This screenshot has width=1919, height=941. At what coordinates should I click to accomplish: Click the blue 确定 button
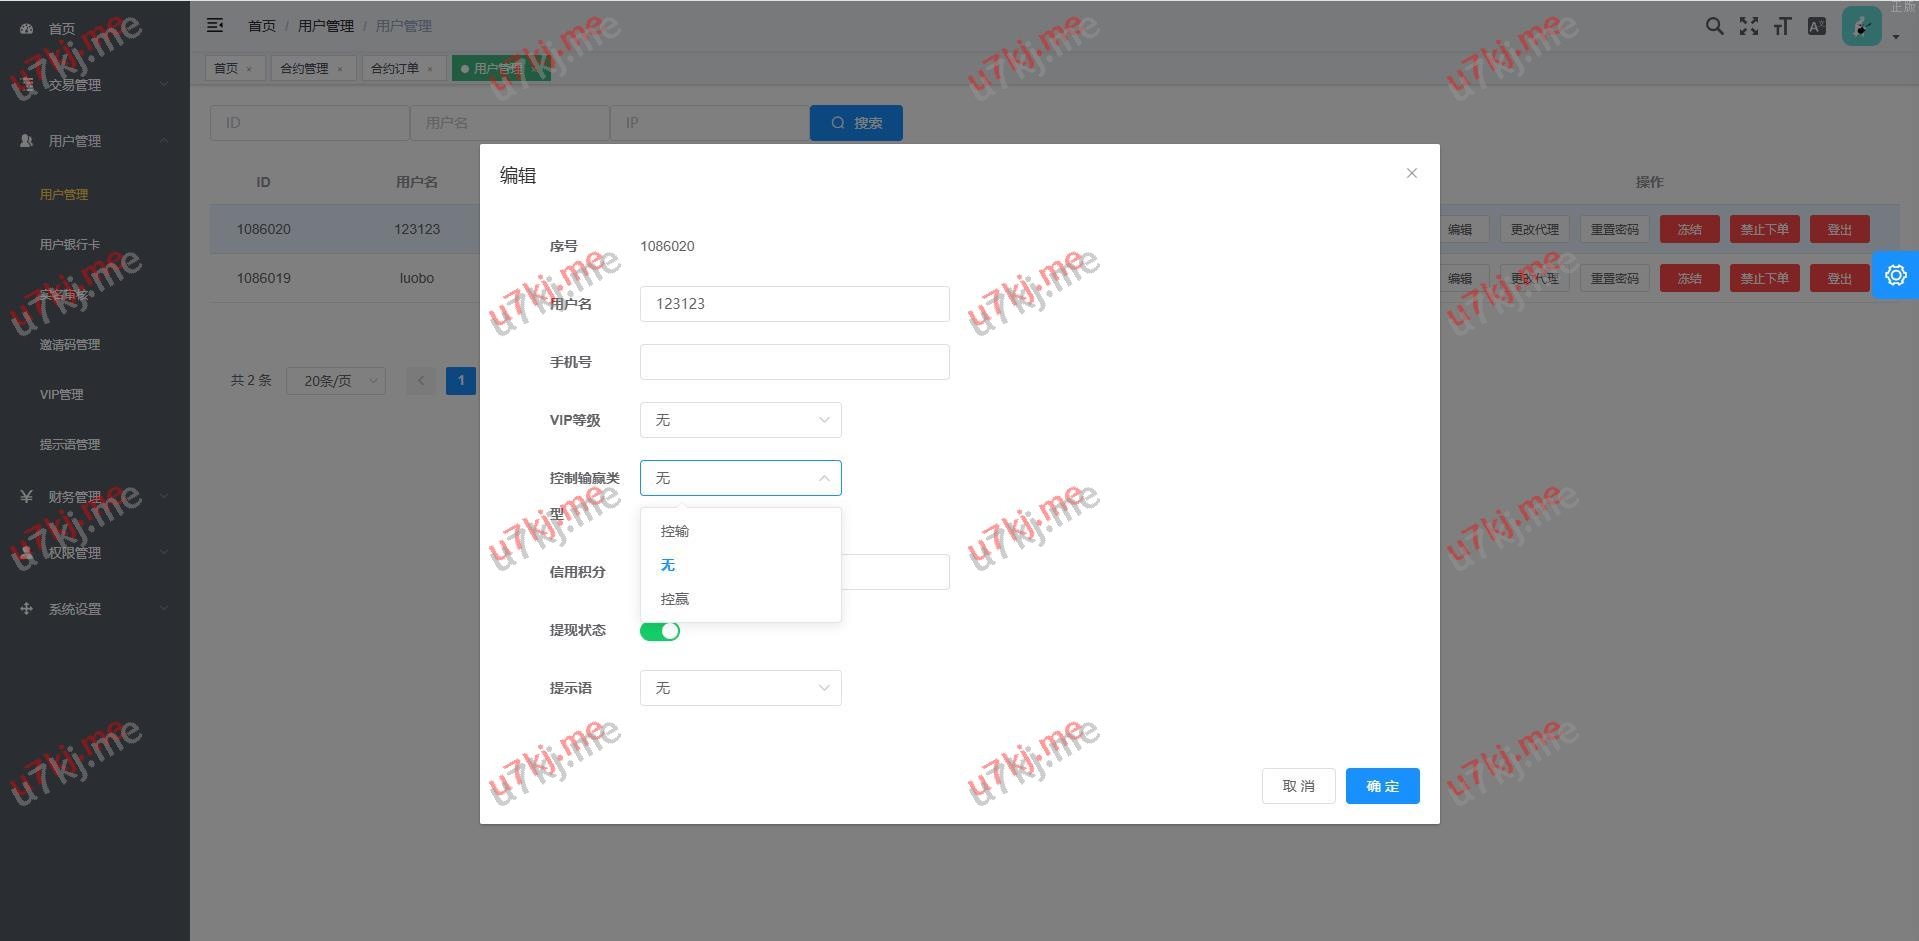(1382, 786)
